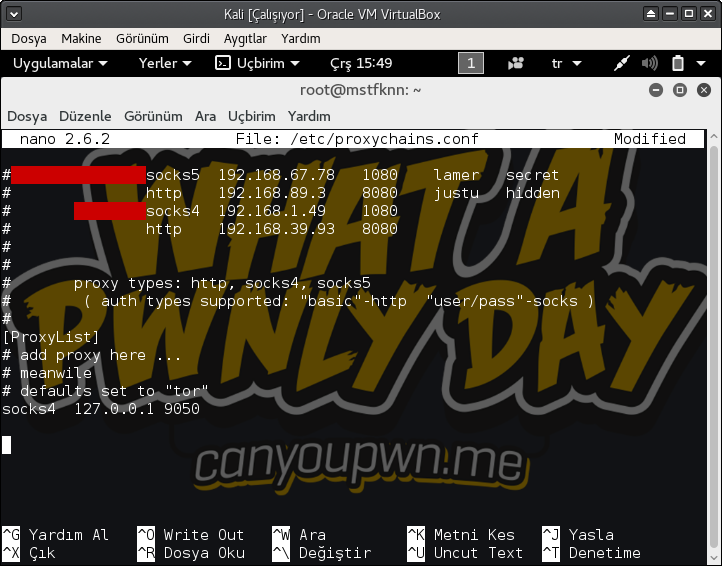Open the VirtualBox Aygıtlar menu

point(244,38)
